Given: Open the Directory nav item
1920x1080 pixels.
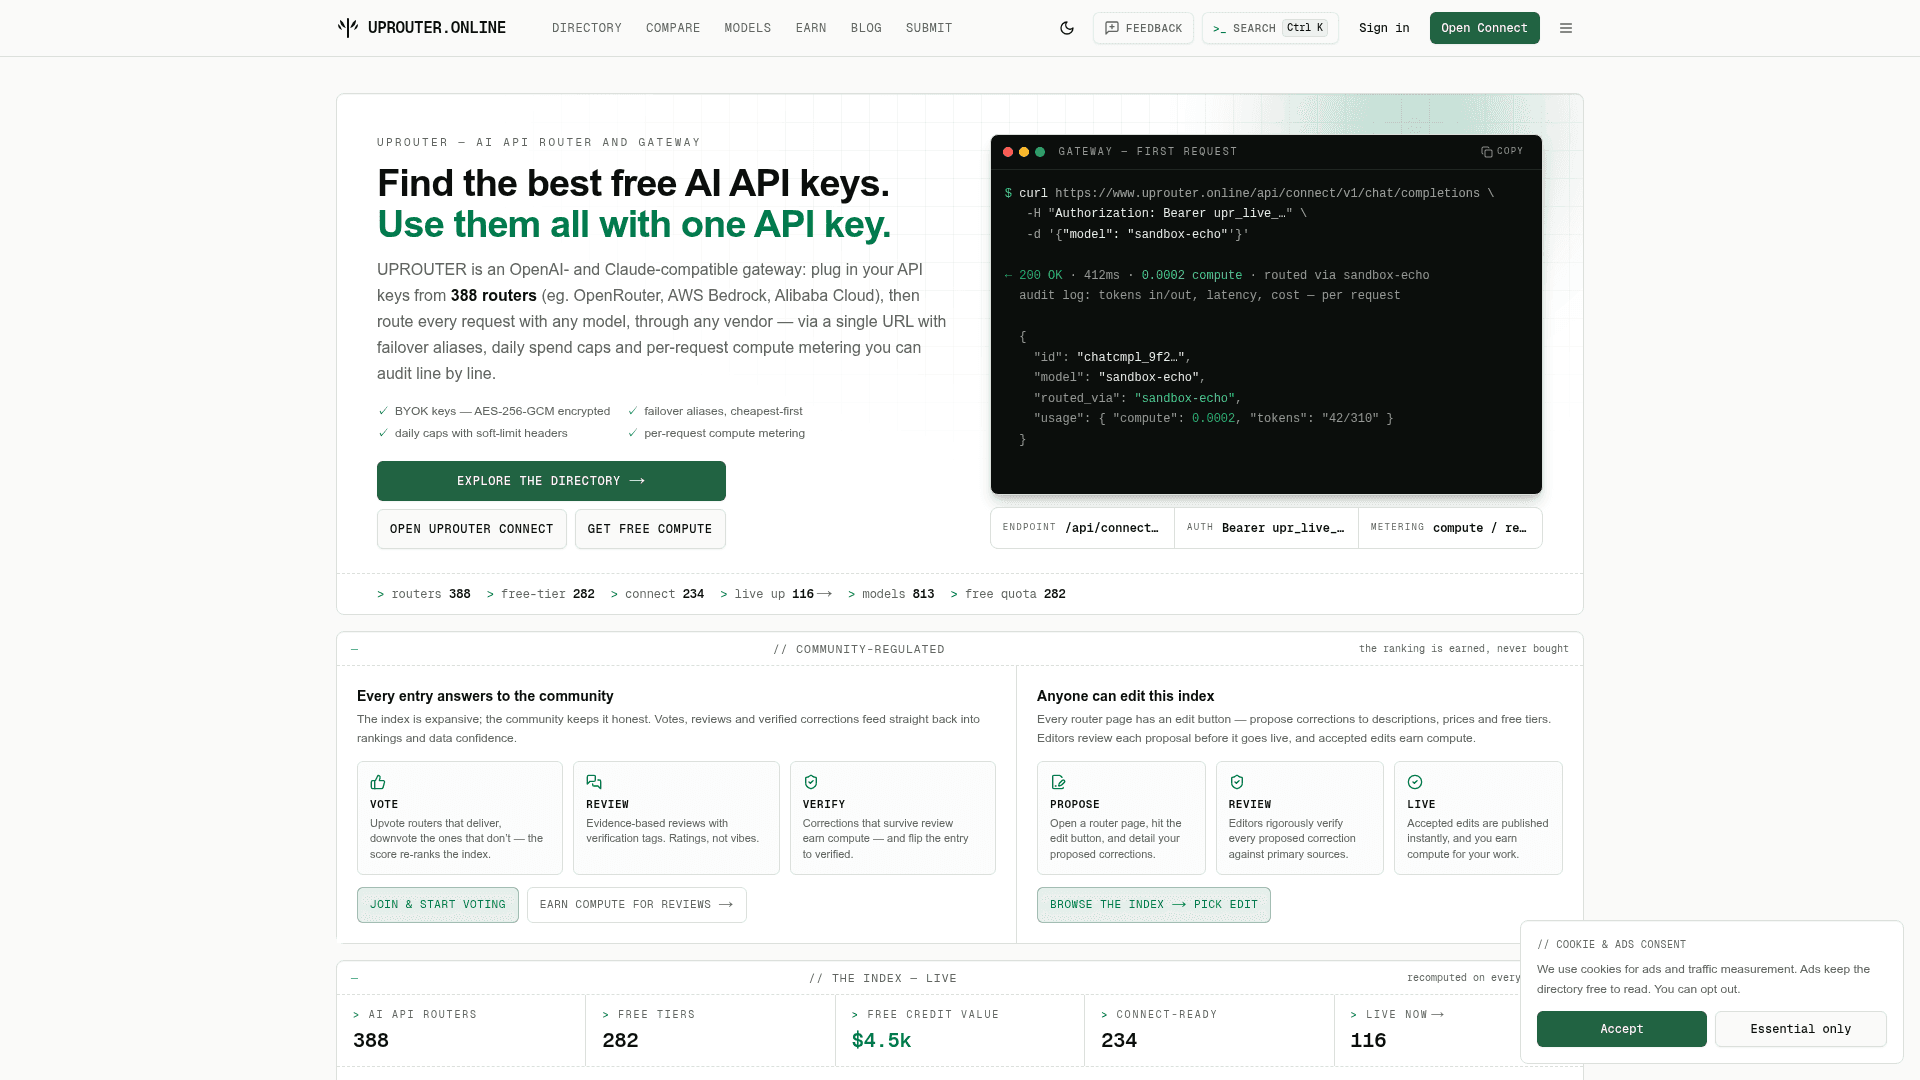Looking at the screenshot, I should [x=587, y=28].
